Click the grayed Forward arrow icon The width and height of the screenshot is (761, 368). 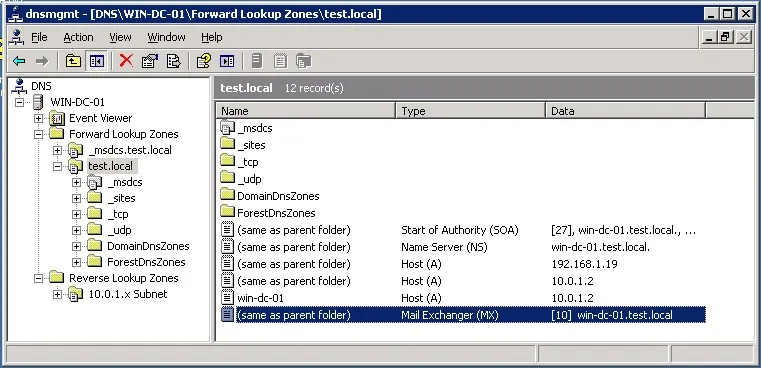(x=42, y=61)
